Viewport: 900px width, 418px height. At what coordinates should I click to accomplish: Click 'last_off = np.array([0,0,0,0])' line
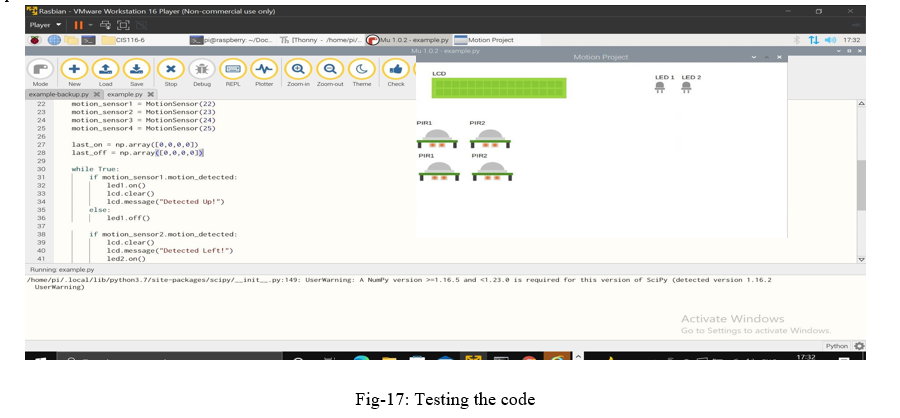pos(137,153)
